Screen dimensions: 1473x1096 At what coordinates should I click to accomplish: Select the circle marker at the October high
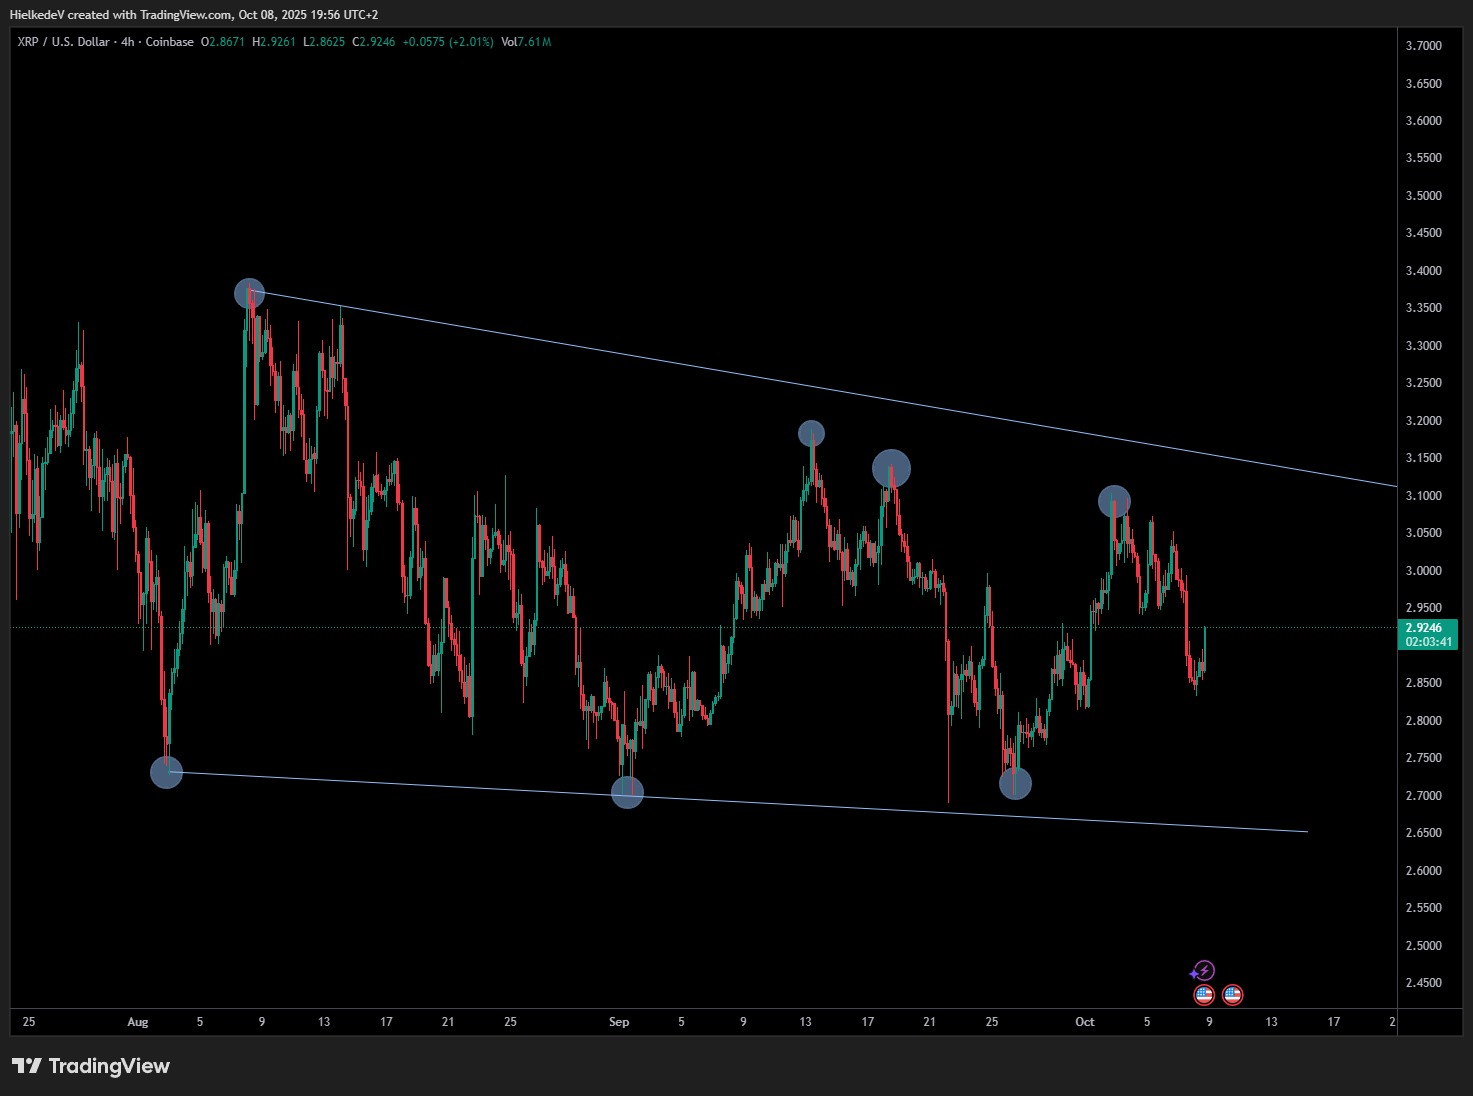(x=1114, y=501)
